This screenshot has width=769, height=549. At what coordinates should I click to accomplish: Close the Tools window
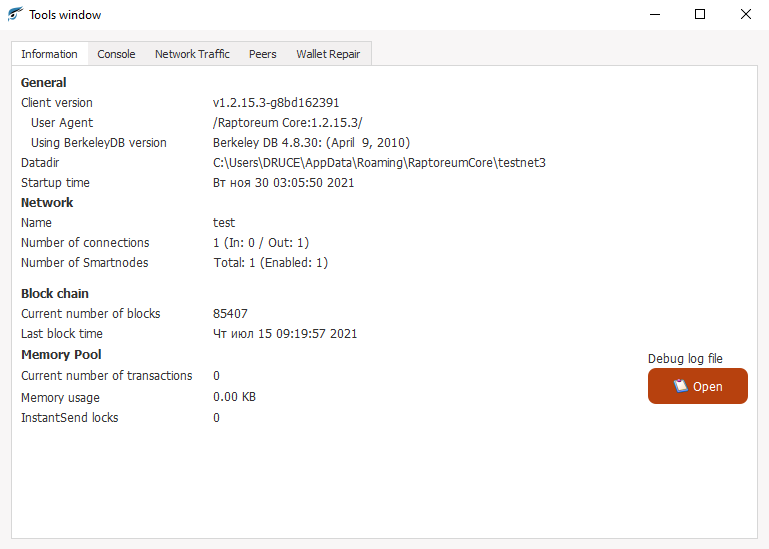click(745, 14)
